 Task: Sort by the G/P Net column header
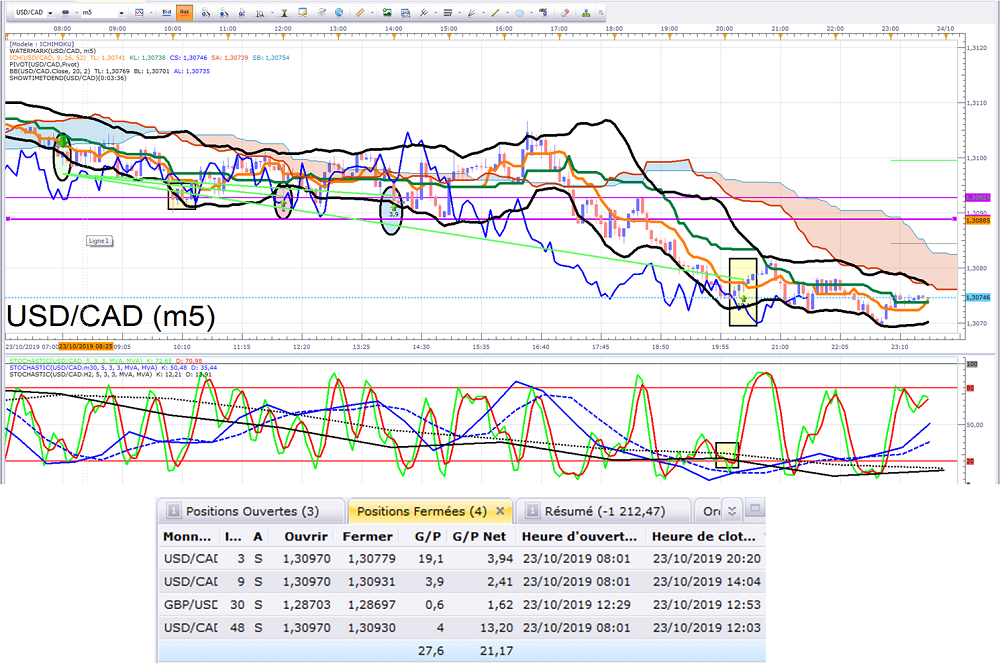point(479,536)
